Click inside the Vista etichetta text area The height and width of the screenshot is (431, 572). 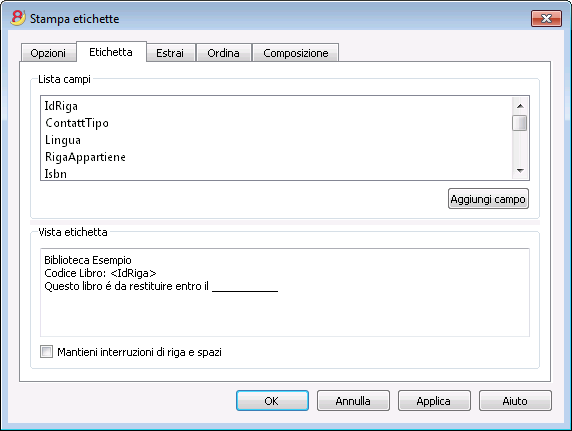click(x=285, y=292)
